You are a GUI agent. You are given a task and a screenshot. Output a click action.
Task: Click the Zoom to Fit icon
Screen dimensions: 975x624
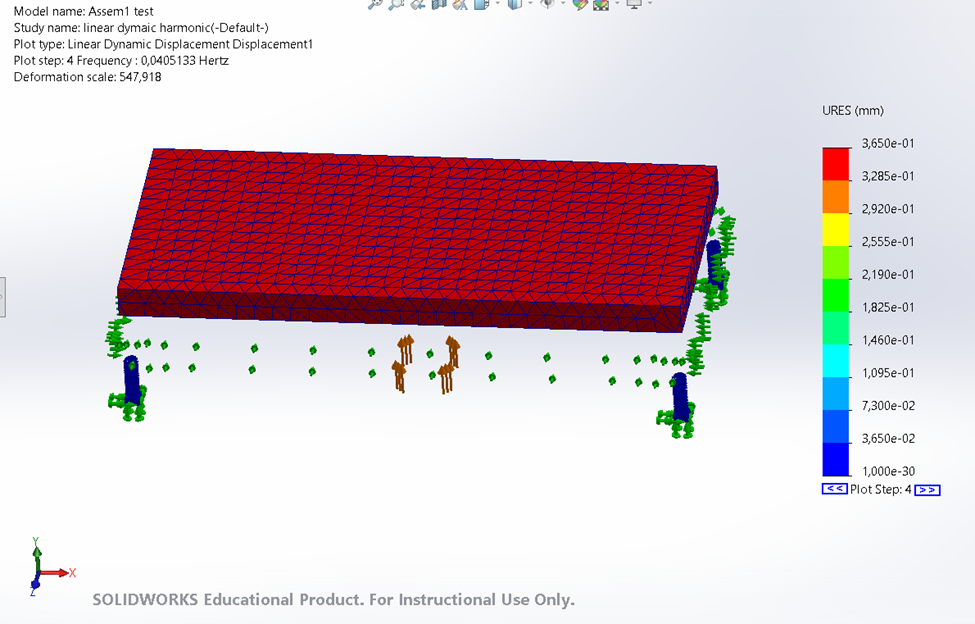(375, 4)
